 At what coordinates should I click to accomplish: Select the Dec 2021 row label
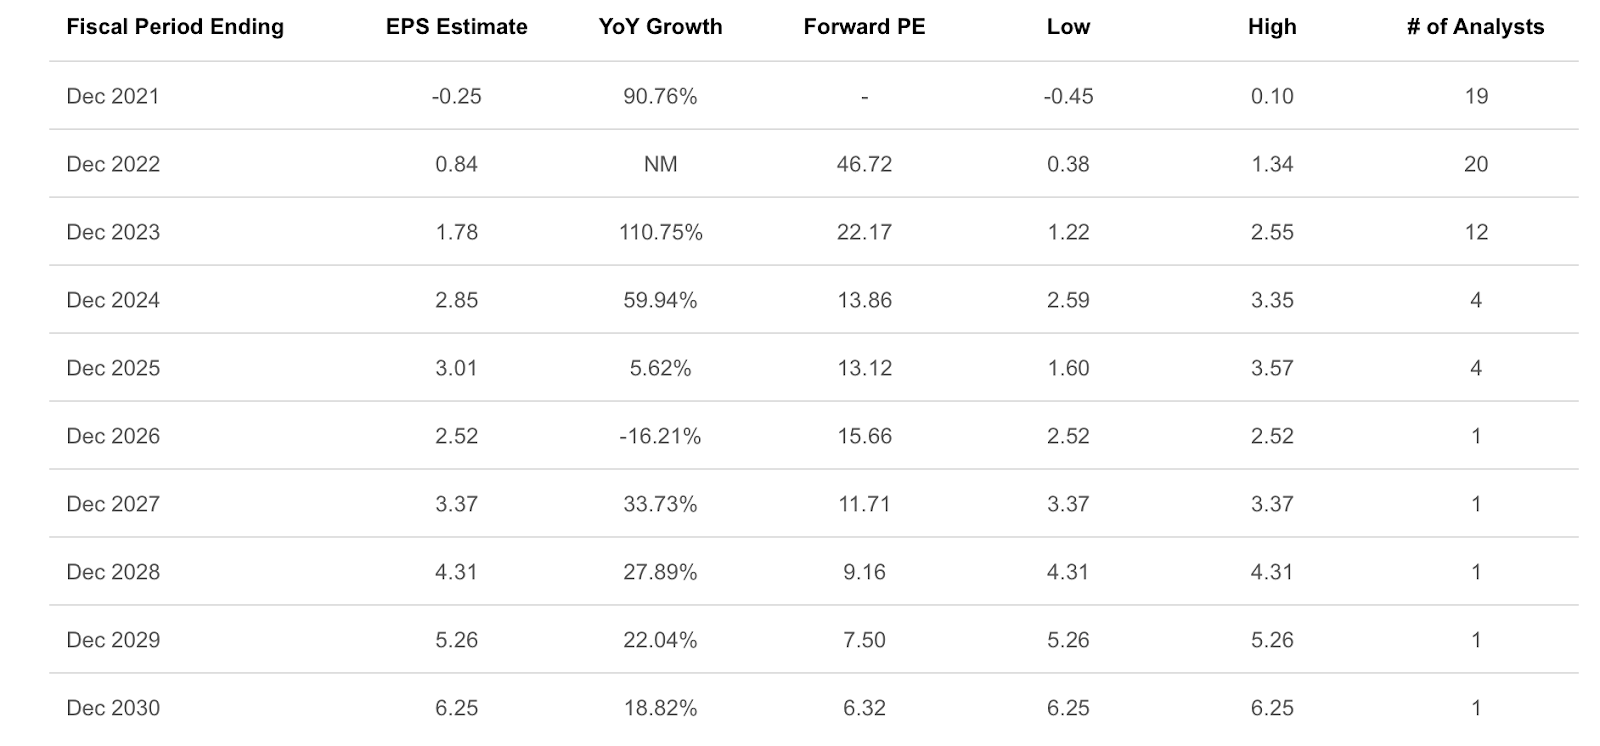(113, 96)
